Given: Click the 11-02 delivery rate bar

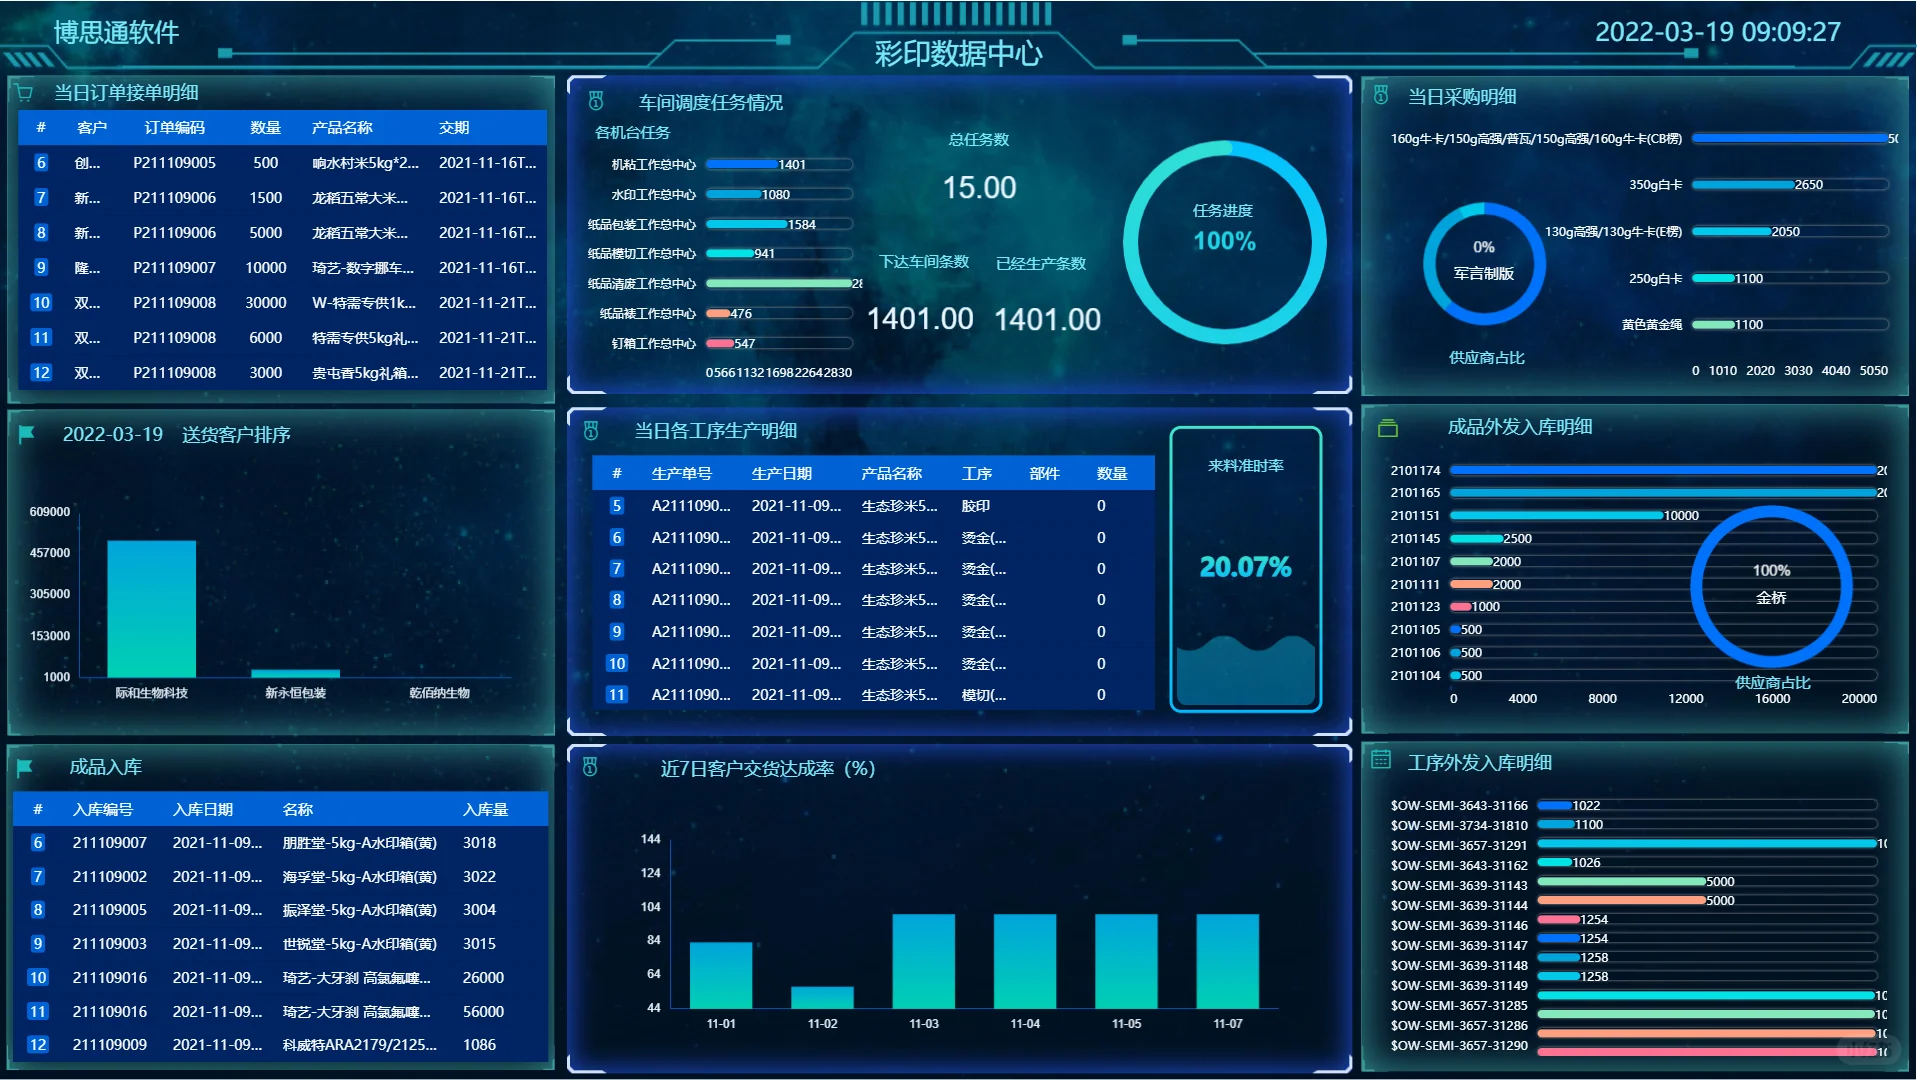Looking at the screenshot, I should click(822, 998).
